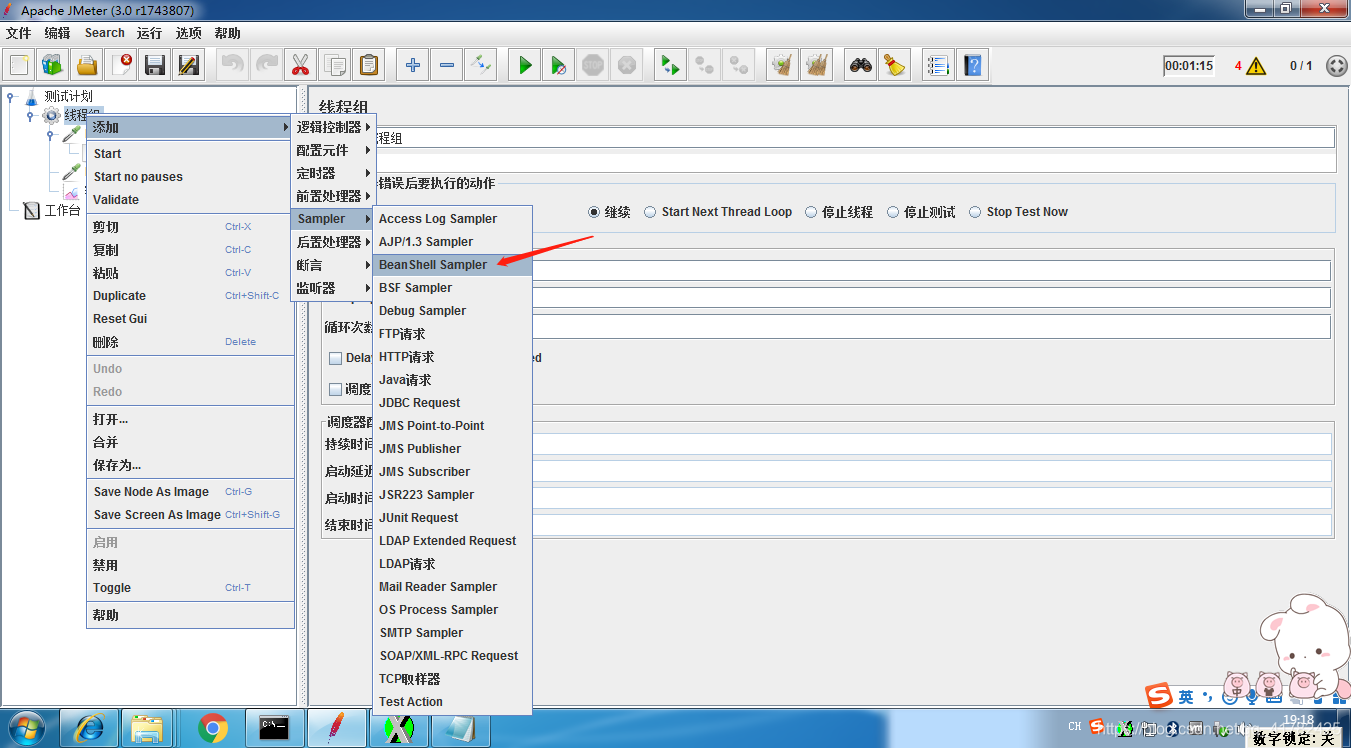Viewport: 1351px width, 748px height.
Task: Open the 后置处理器 submenu
Action: pyautogui.click(x=333, y=242)
